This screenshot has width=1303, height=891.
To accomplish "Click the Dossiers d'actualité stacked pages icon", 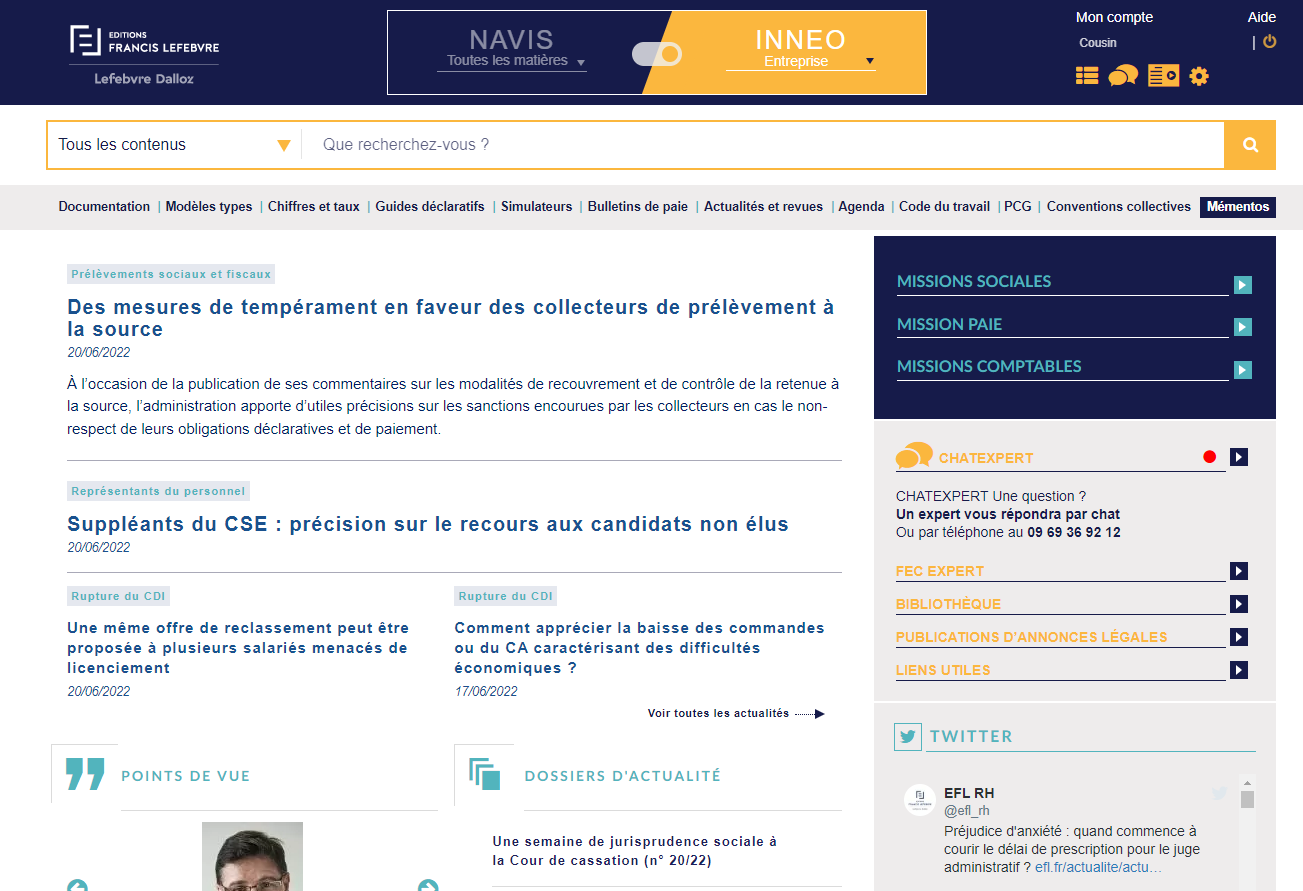I will 484,775.
